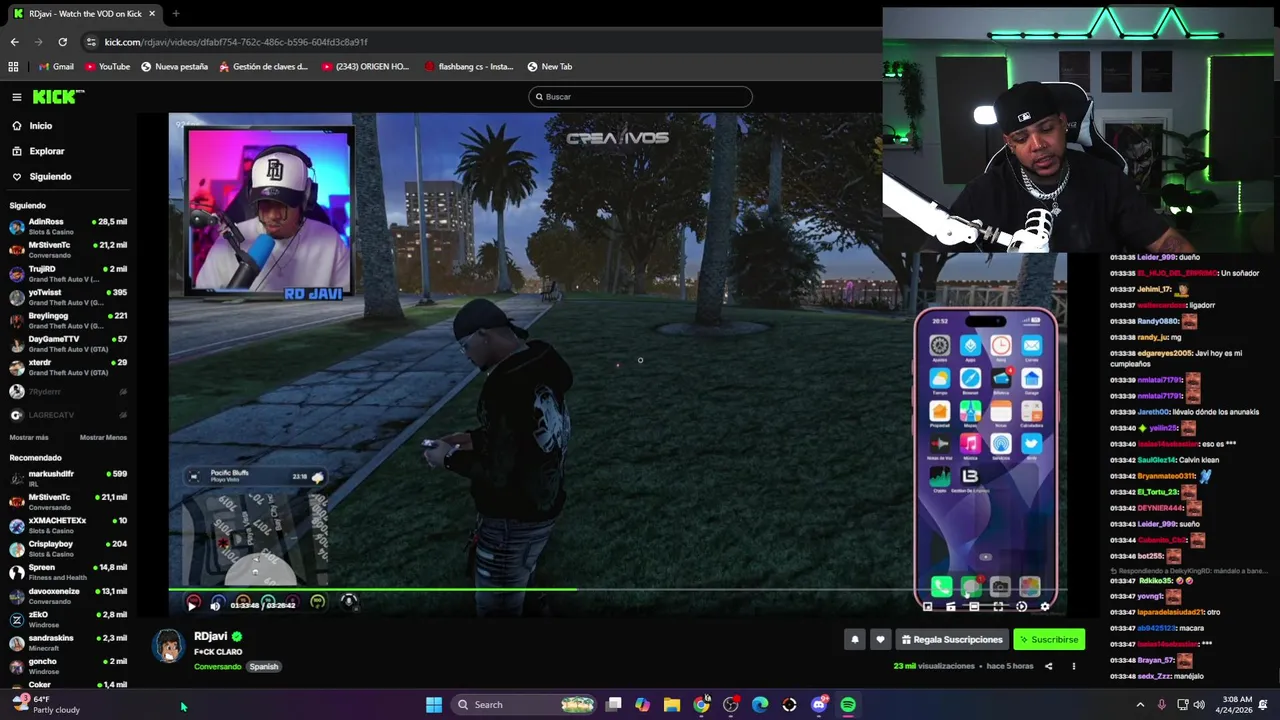Open sandraskins recommended channel
1280x720 pixels.
click(68, 642)
